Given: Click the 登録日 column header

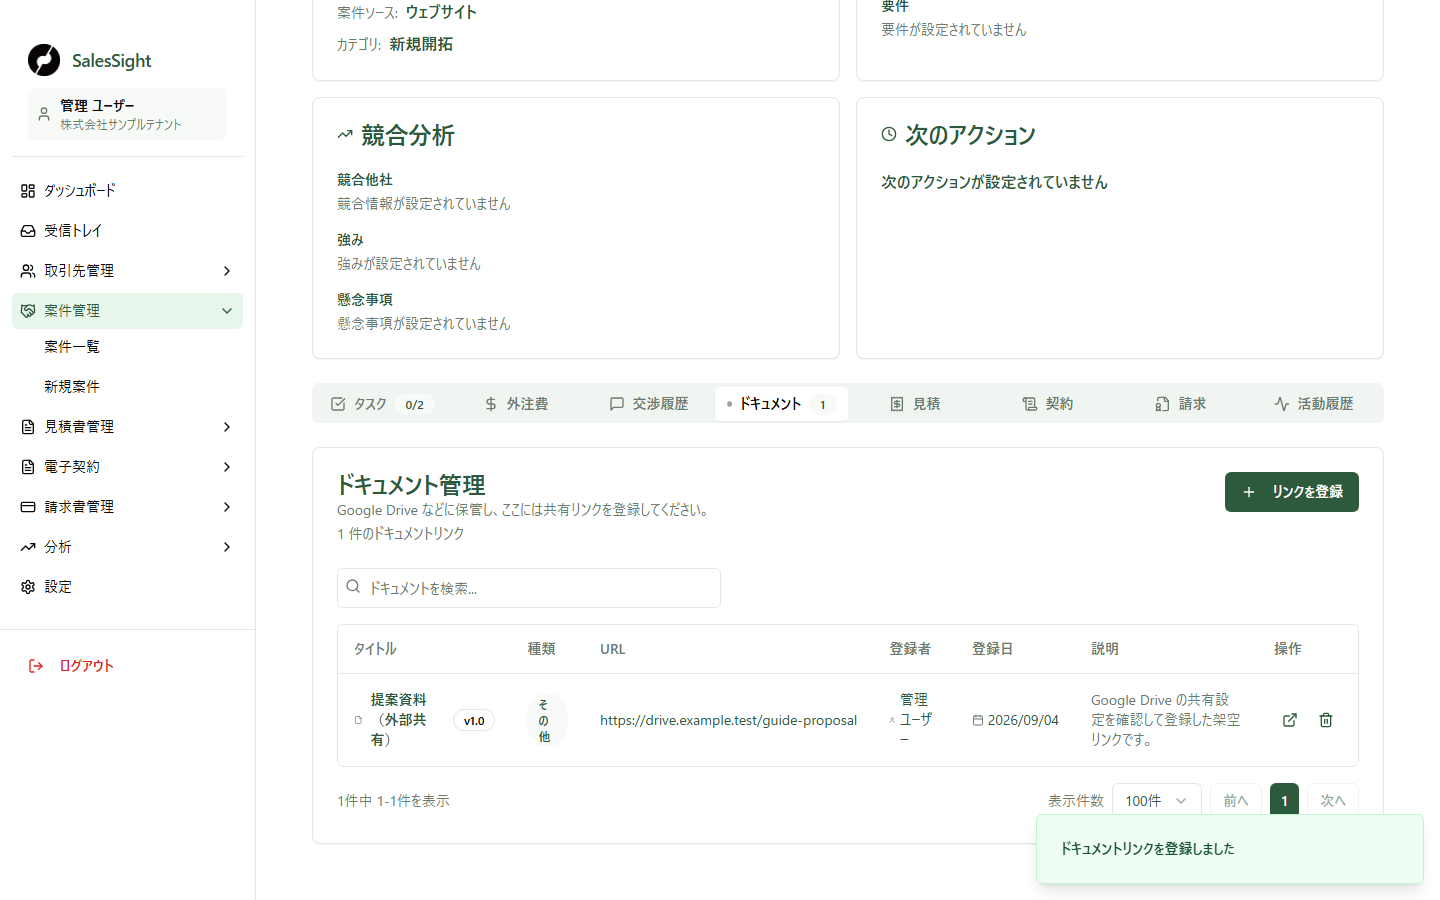Looking at the screenshot, I should coord(993,649).
